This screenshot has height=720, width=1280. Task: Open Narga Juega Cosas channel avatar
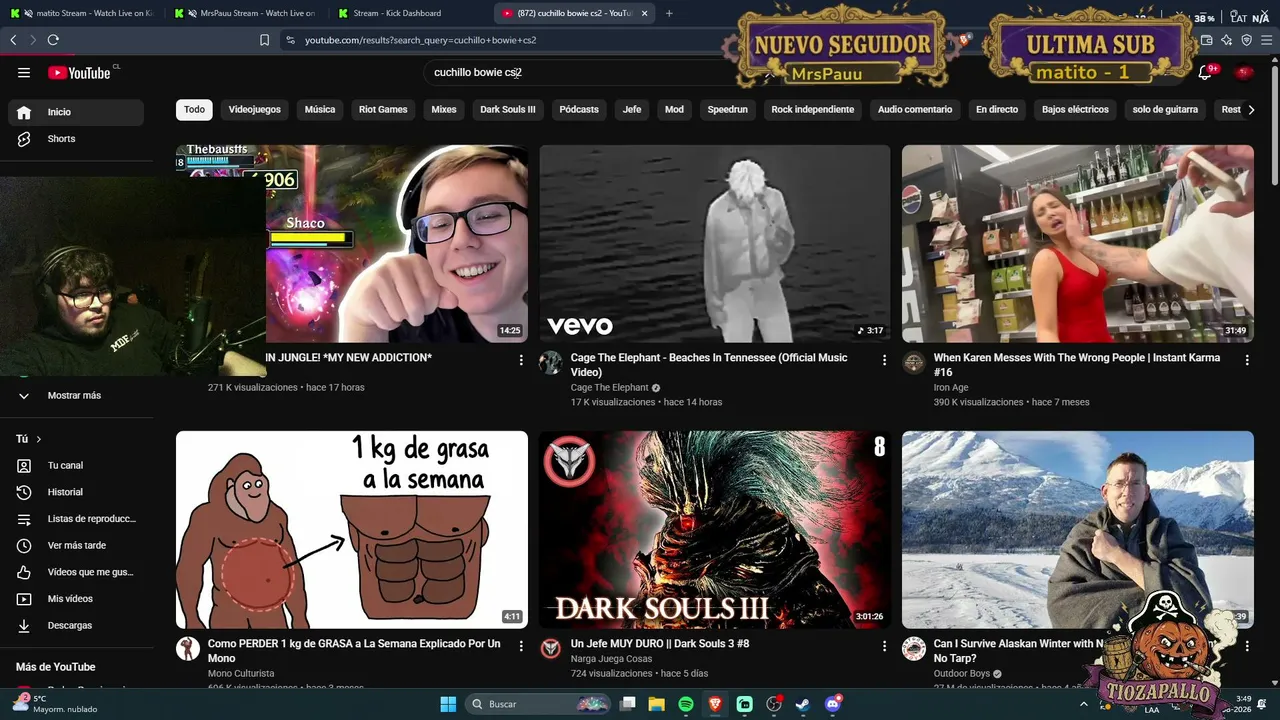pos(551,649)
